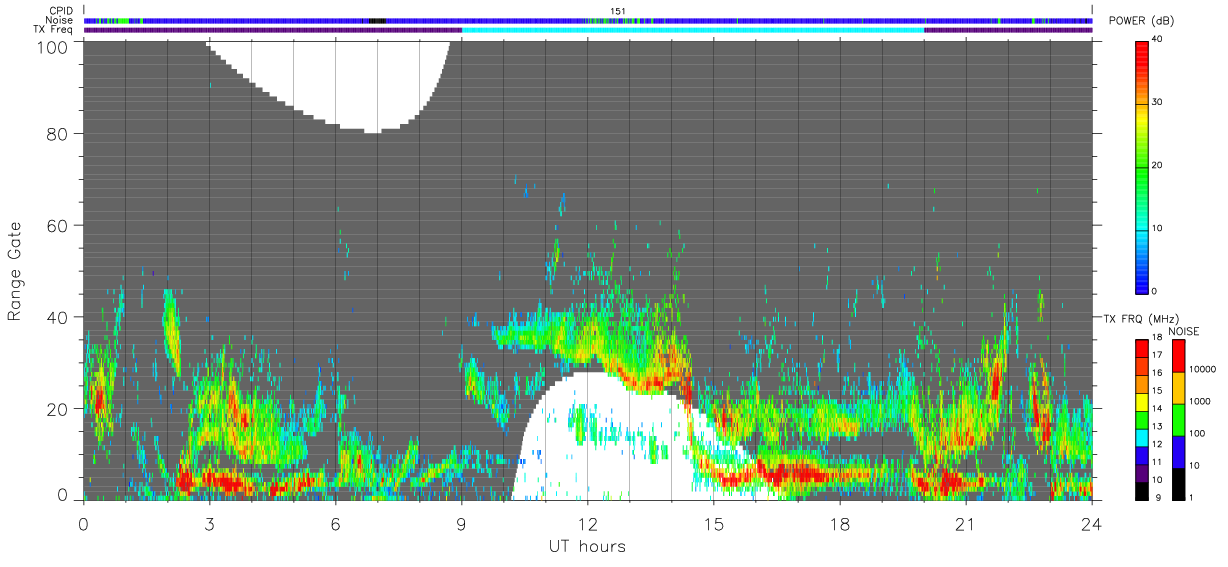Pick the purple swatch in the TX FRQ legend
Image resolution: width=1228 pixels, height=567 pixels.
pyautogui.click(x=1141, y=473)
